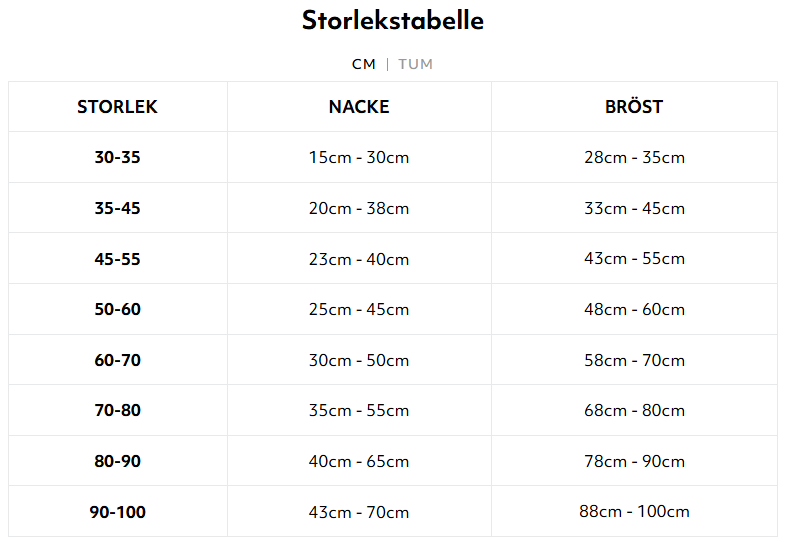Click neck value 43cm - 70cm

tap(359, 512)
